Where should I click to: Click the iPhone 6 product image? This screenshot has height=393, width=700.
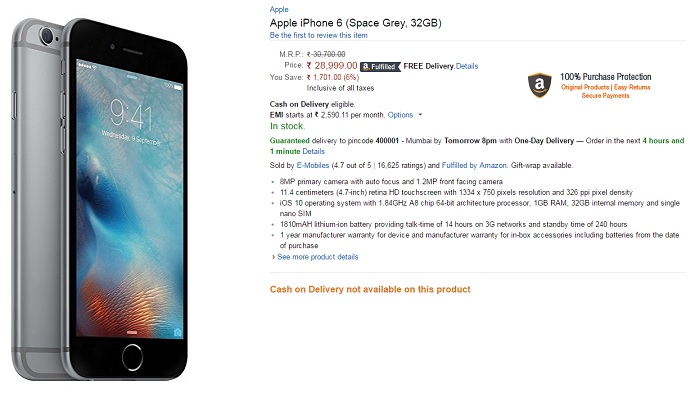(99, 199)
